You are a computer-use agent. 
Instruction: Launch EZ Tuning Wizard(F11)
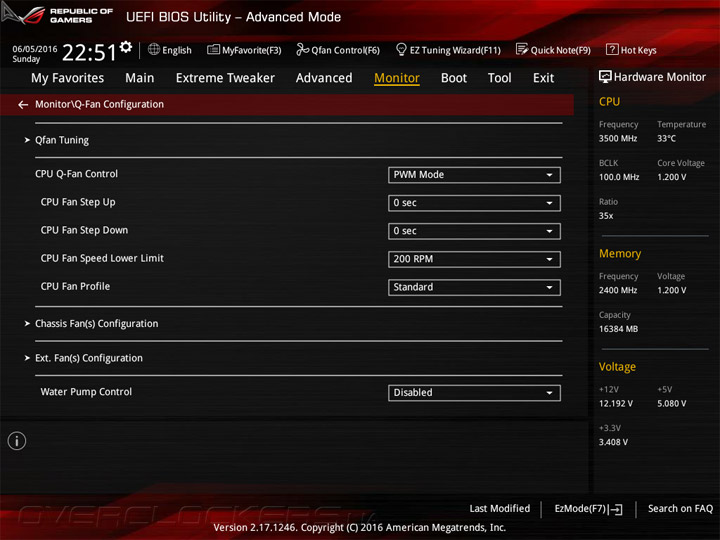click(448, 50)
